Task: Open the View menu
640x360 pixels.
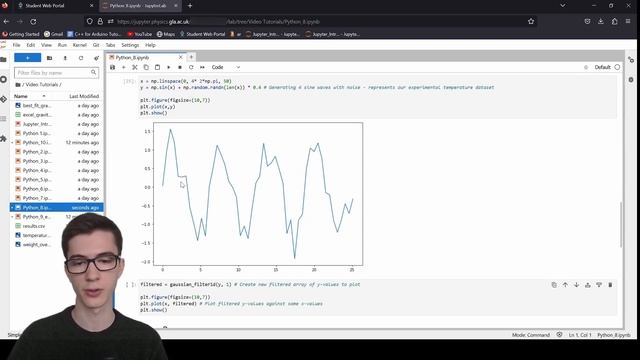Action: 46,45
